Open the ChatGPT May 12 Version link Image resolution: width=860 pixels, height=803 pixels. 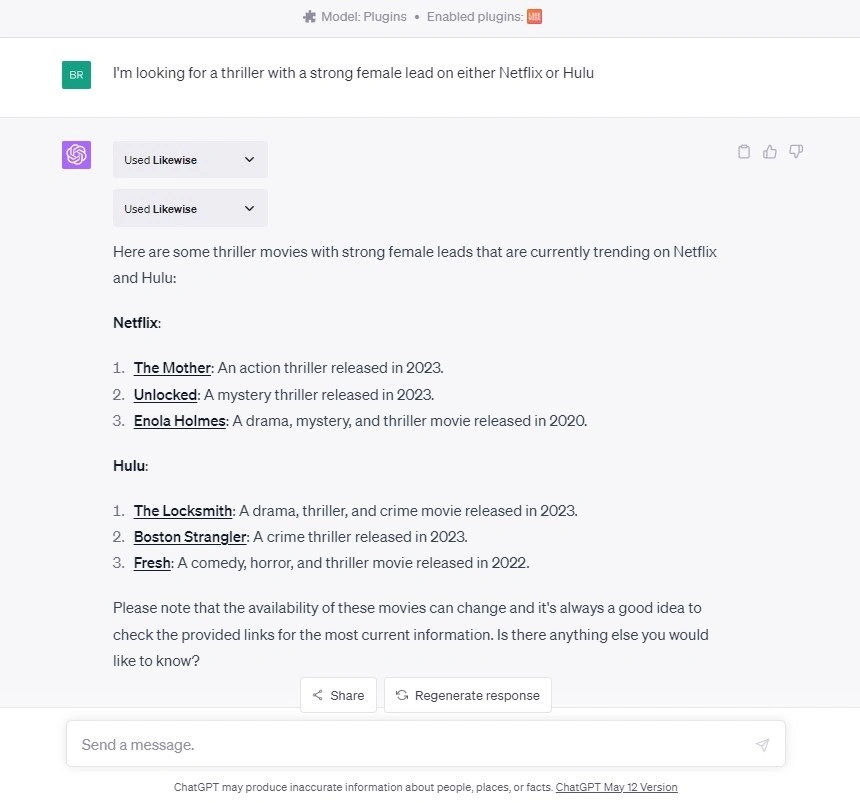coord(616,787)
